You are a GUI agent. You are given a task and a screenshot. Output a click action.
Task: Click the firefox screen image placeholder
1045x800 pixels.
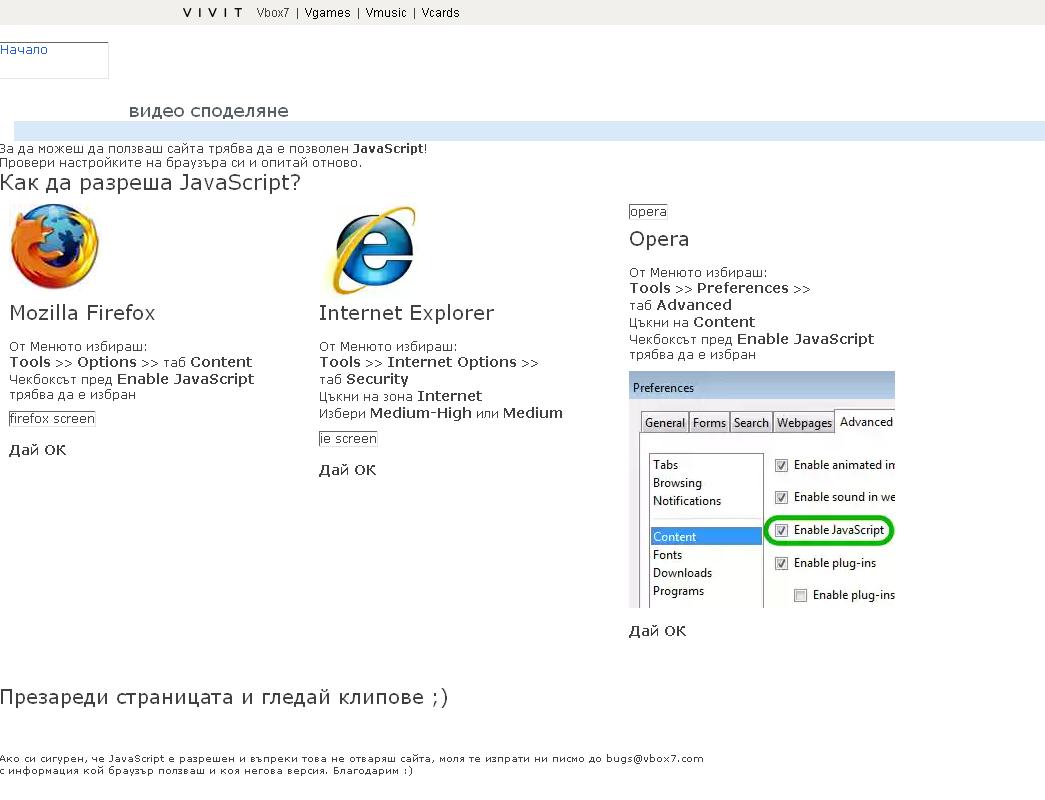pyautogui.click(x=52, y=419)
